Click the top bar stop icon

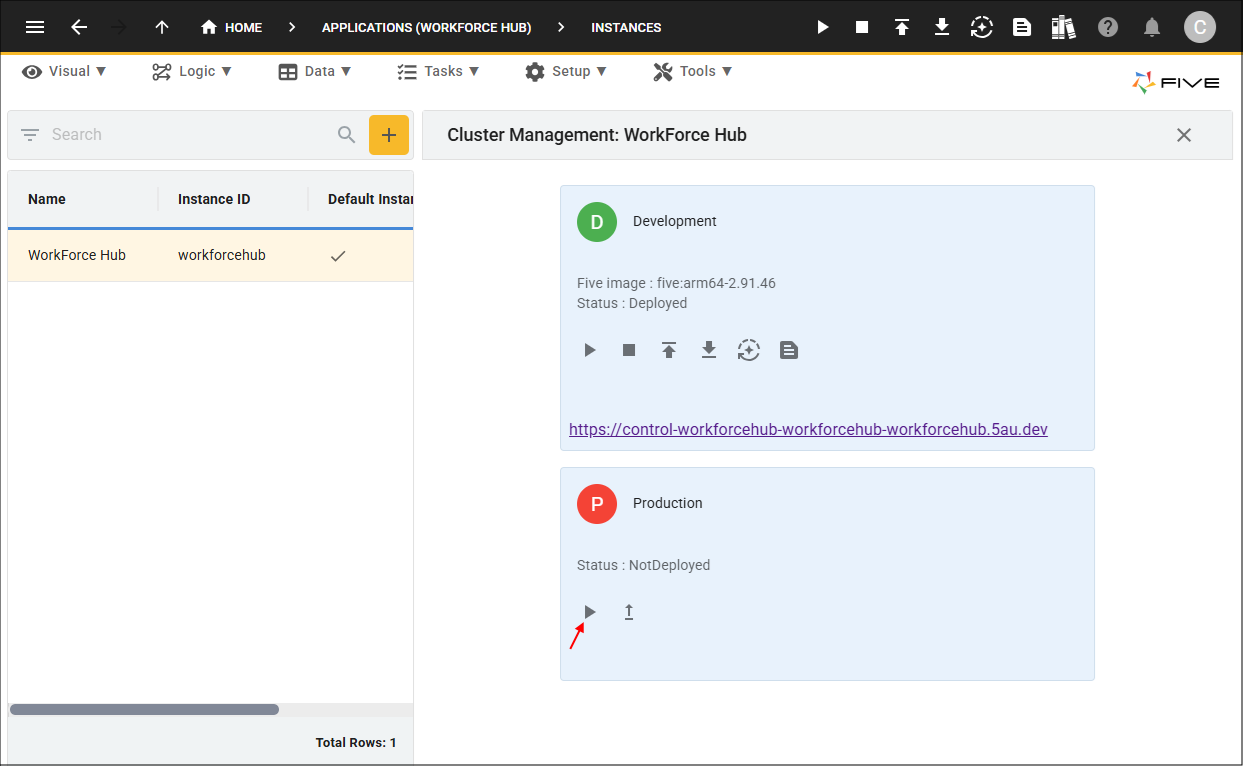click(862, 27)
